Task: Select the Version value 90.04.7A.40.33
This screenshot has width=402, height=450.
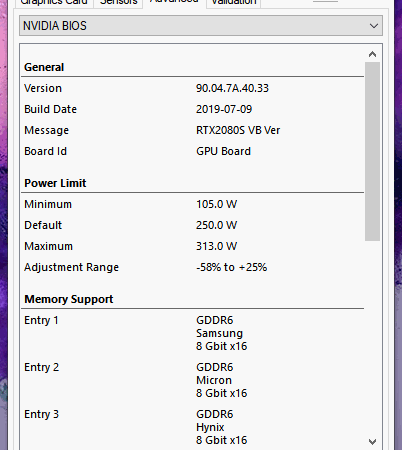Action: pos(232,88)
